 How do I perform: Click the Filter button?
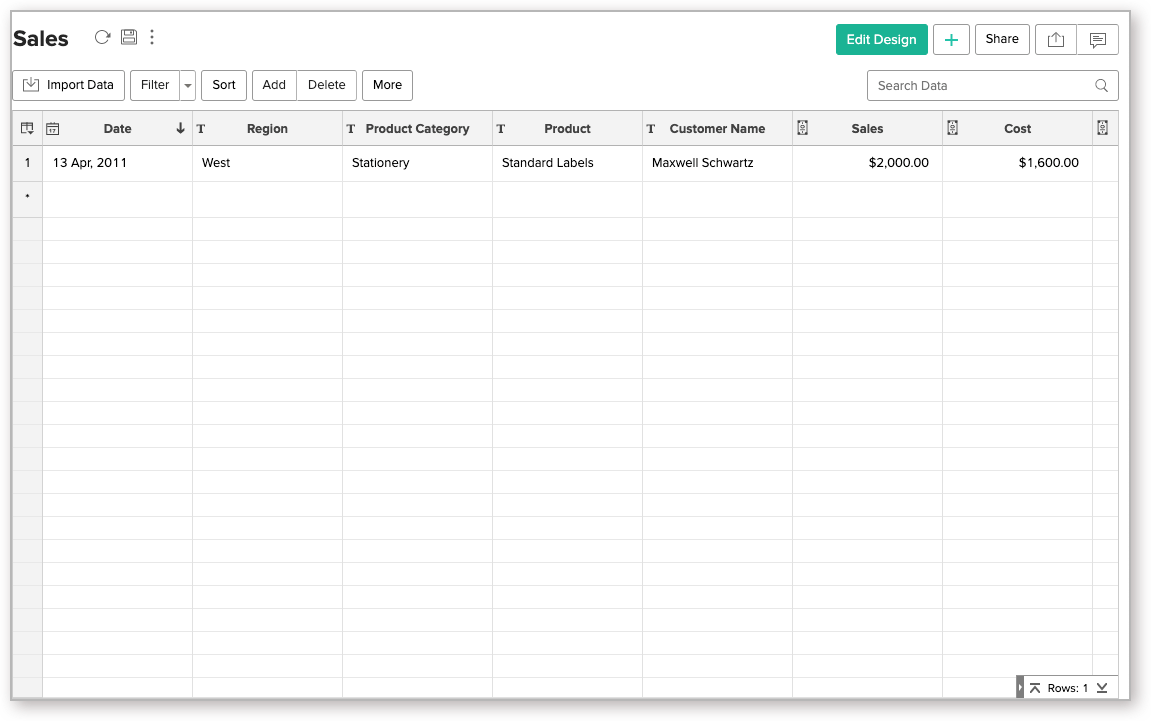tap(155, 85)
